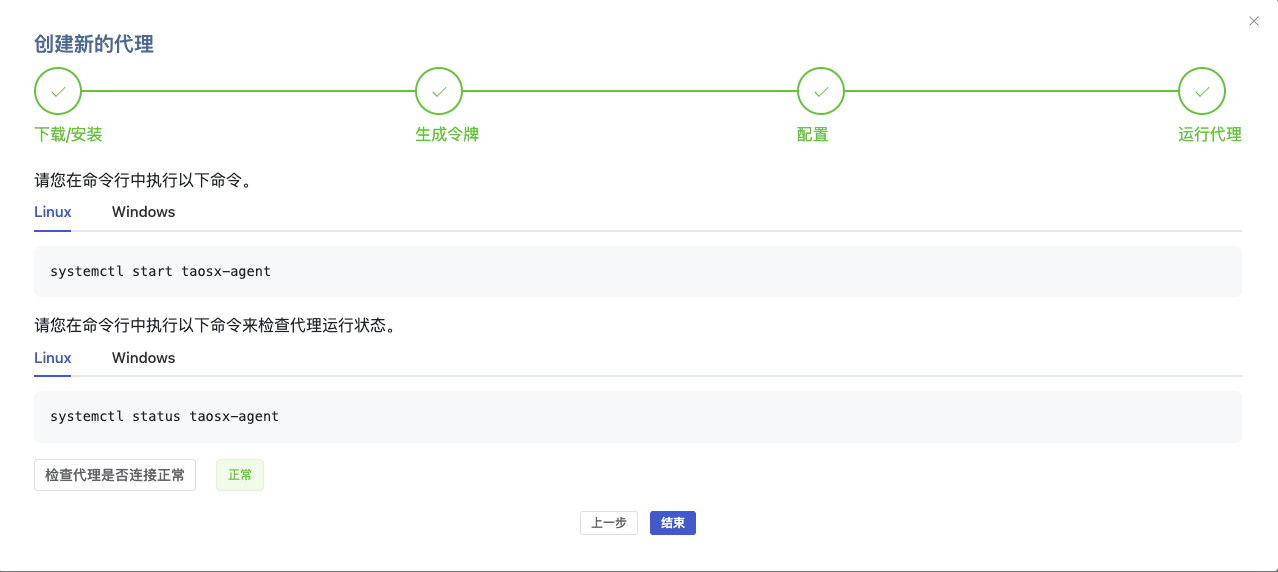Click the 配置 step label

(813, 134)
